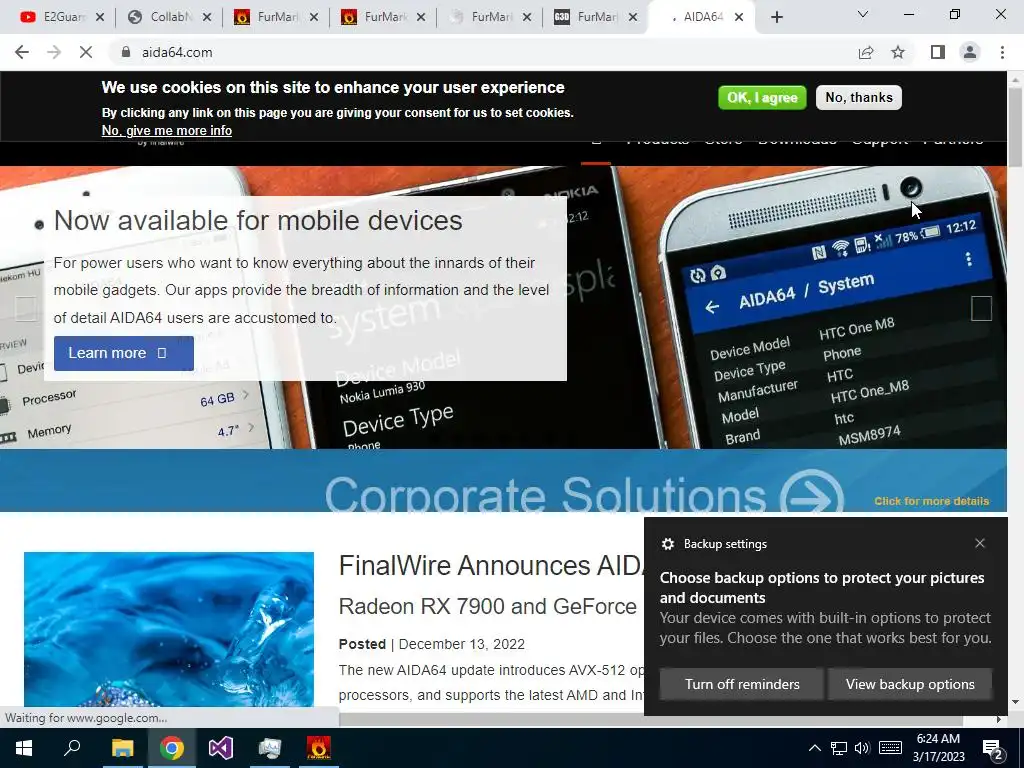Close the E2Guar tab
Viewport: 1024px width, 768px height.
[x=100, y=18]
